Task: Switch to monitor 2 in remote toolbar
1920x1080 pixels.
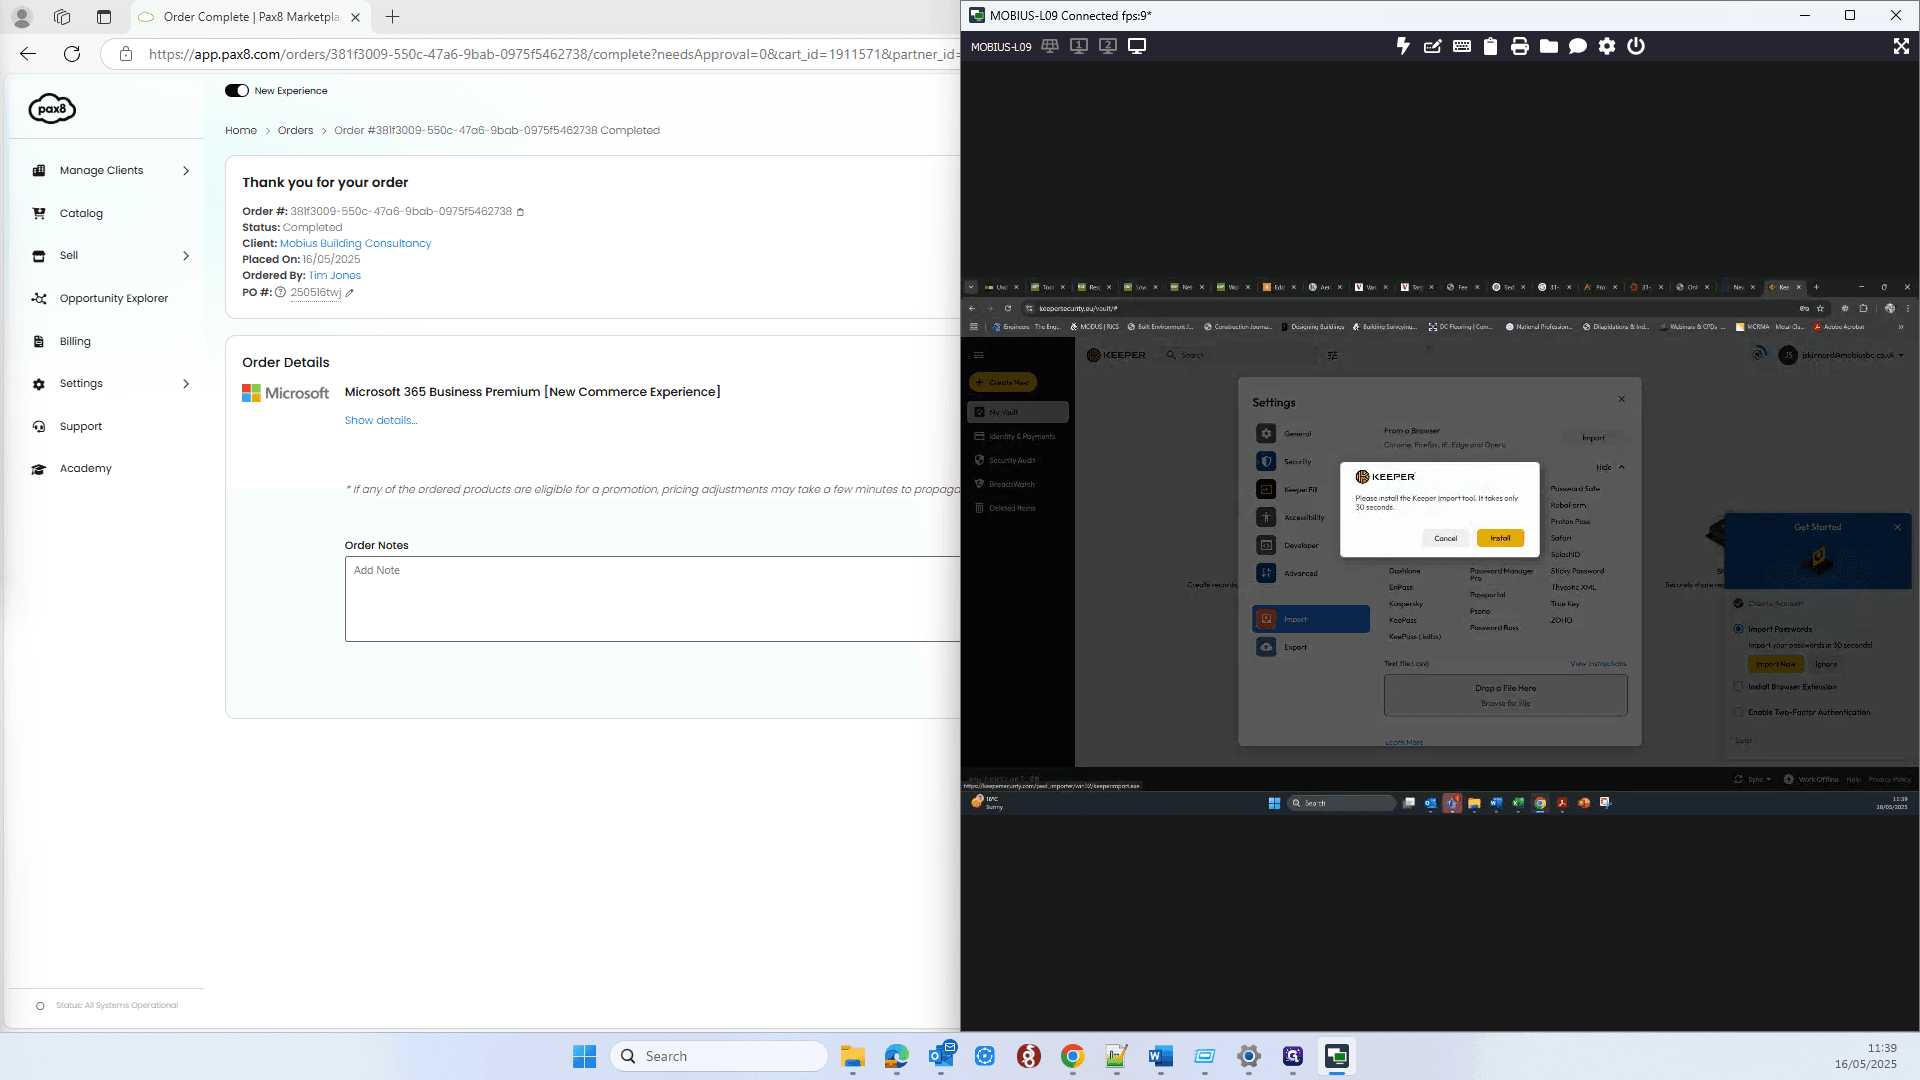Action: tap(1108, 46)
